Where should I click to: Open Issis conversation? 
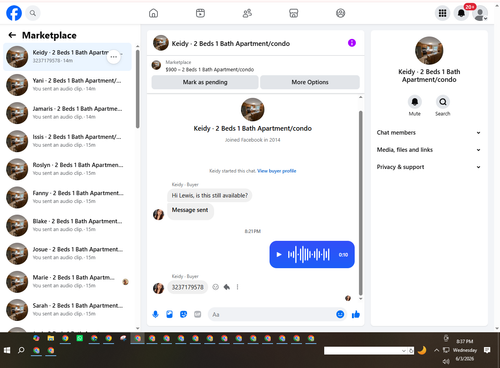[68, 141]
